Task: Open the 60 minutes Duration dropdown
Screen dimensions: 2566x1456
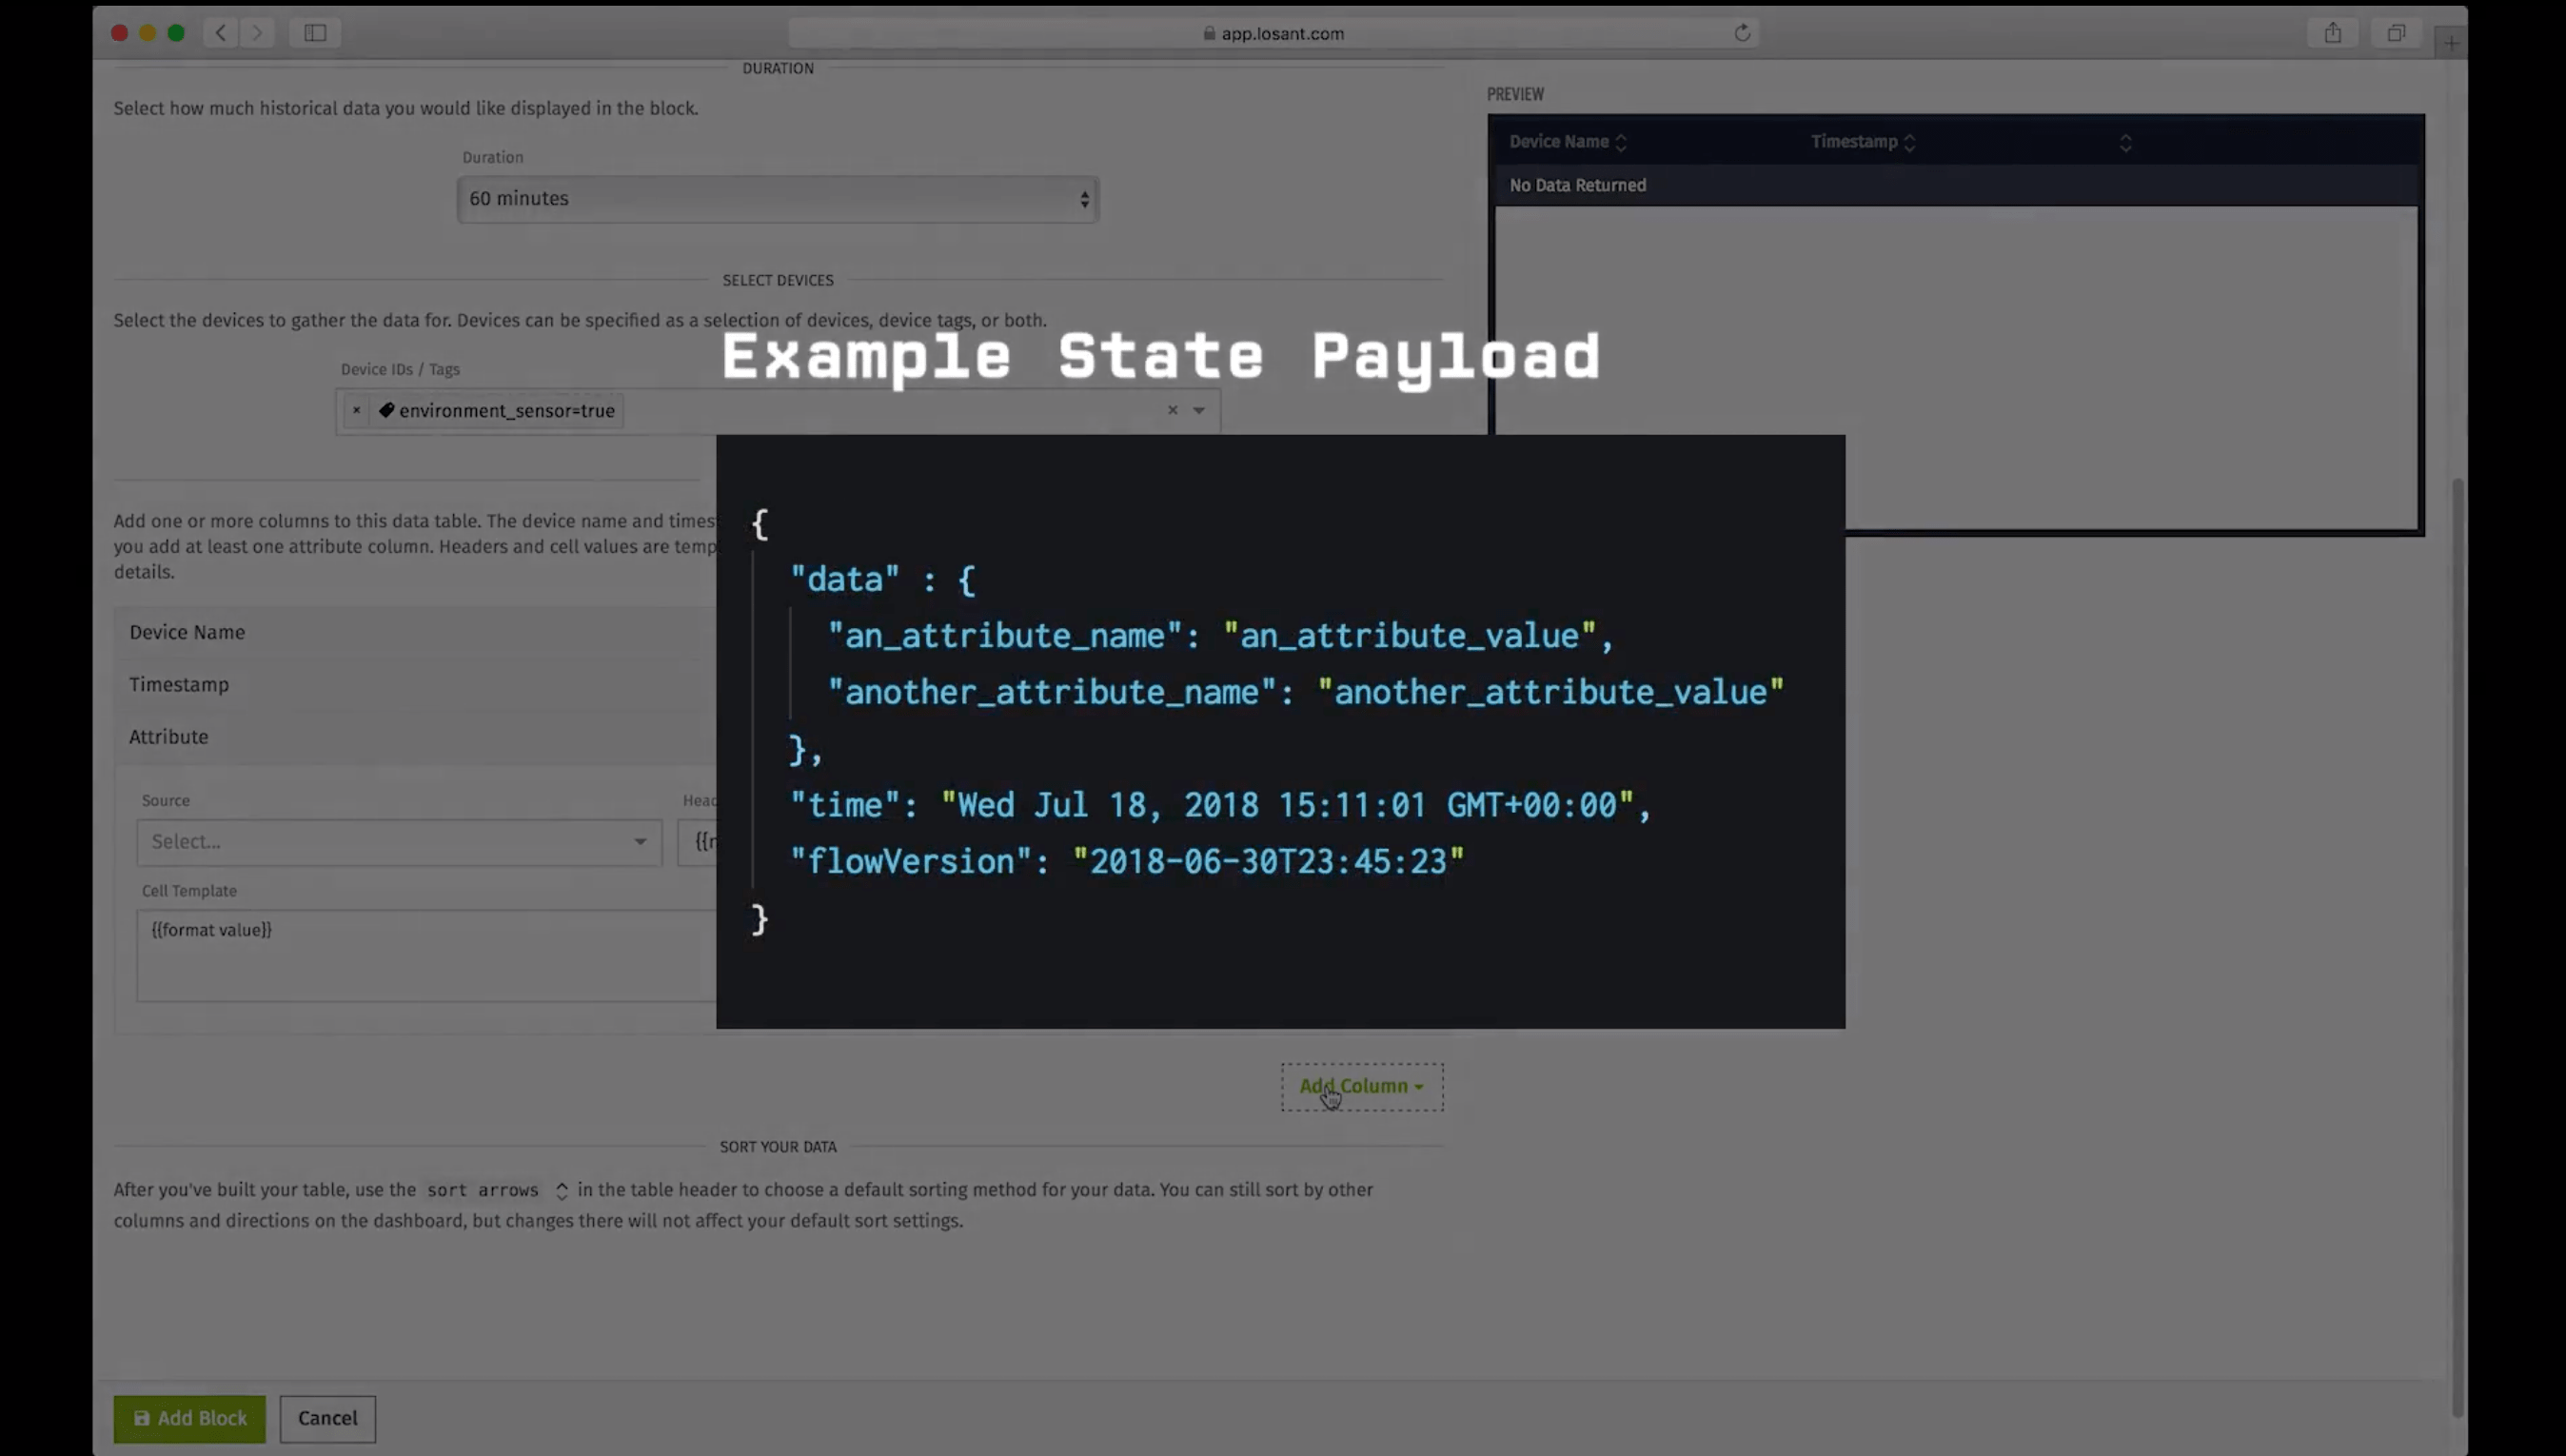Action: pyautogui.click(x=778, y=199)
